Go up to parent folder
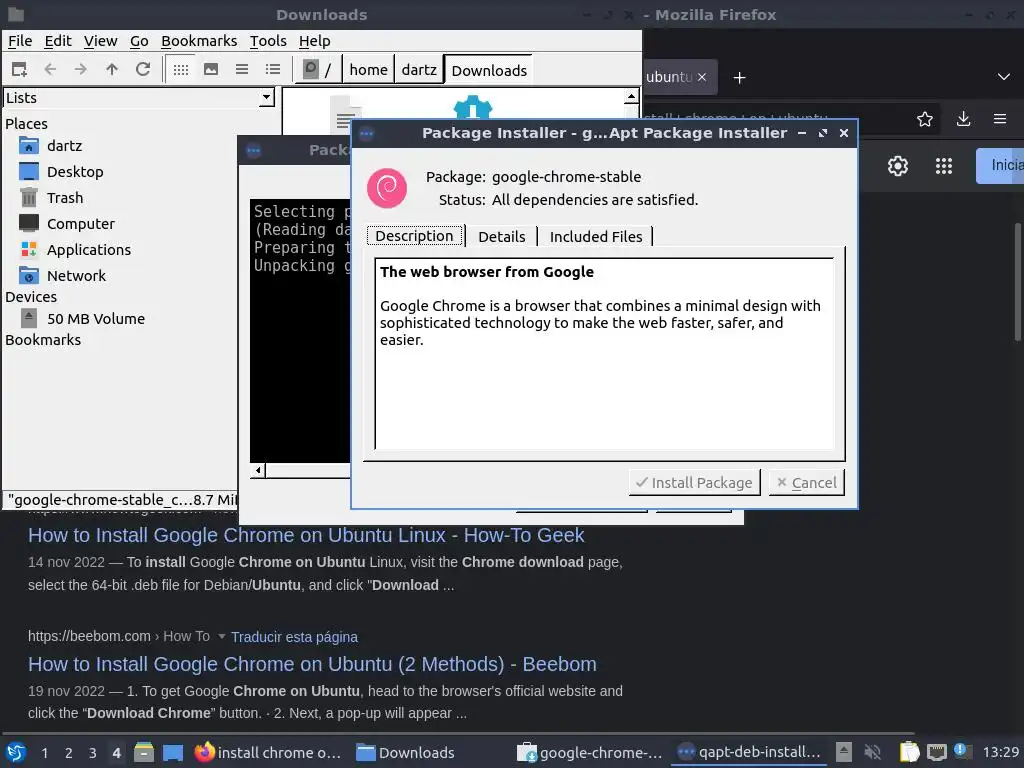Viewport: 1024px width, 768px height. (x=112, y=69)
